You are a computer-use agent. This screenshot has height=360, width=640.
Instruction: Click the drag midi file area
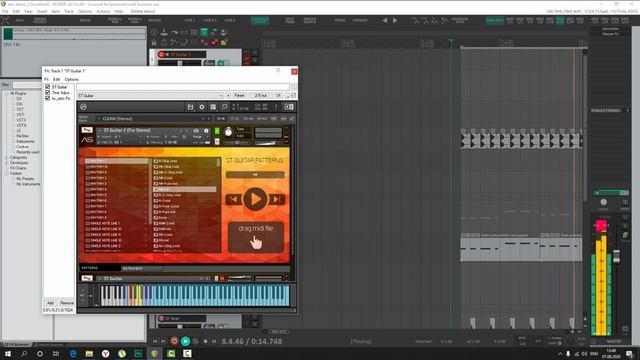(x=256, y=236)
